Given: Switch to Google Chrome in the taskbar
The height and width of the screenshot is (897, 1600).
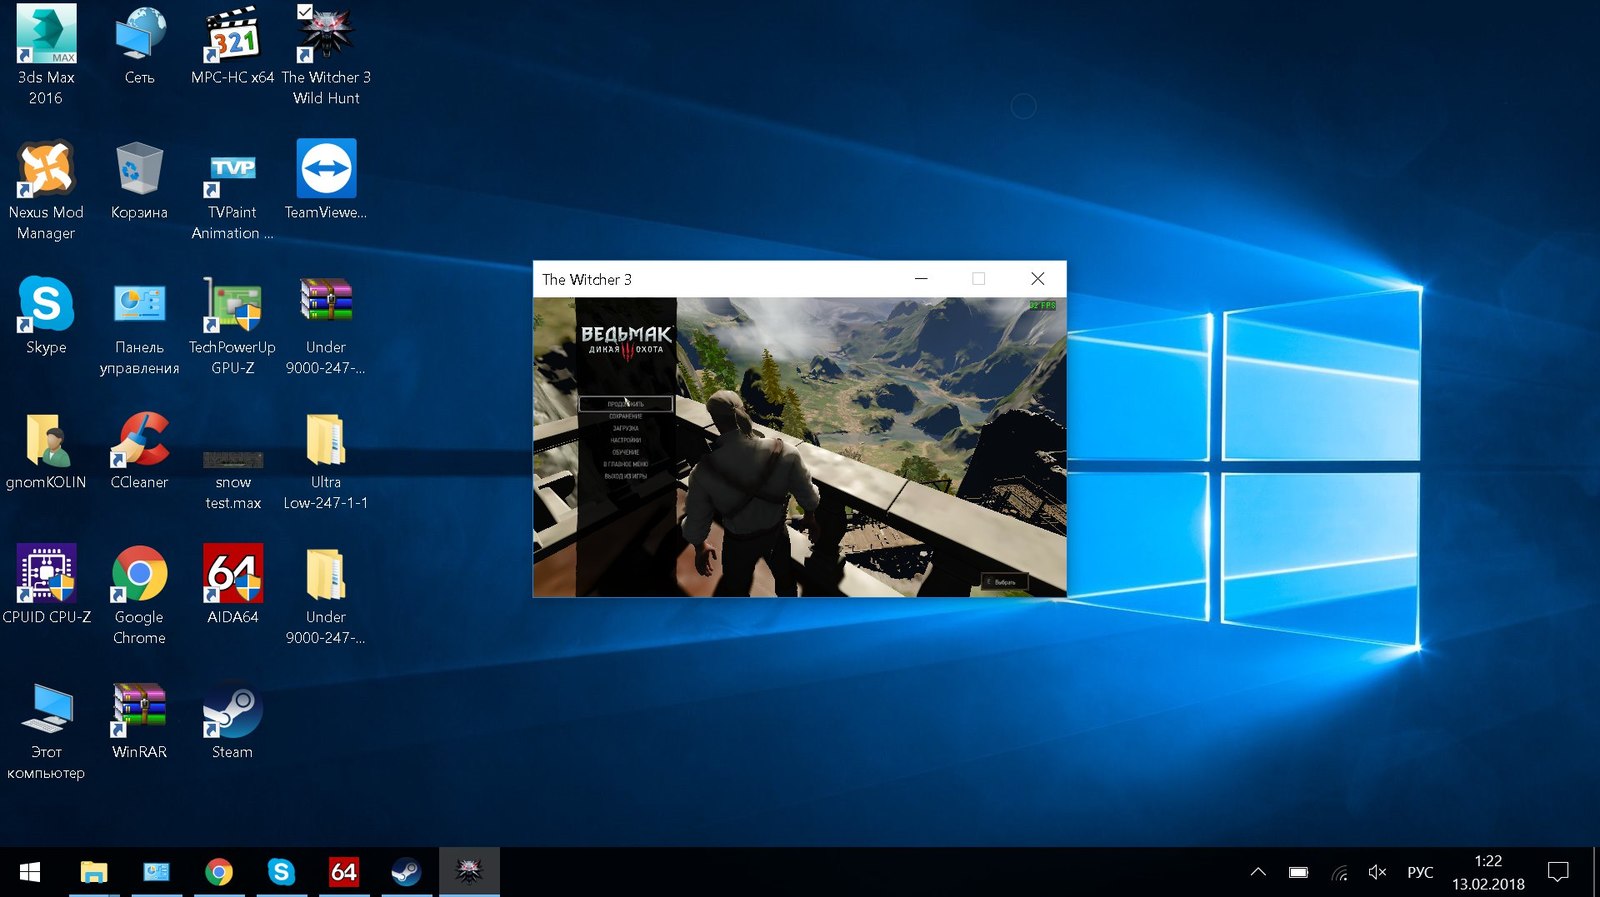Looking at the screenshot, I should (x=219, y=872).
